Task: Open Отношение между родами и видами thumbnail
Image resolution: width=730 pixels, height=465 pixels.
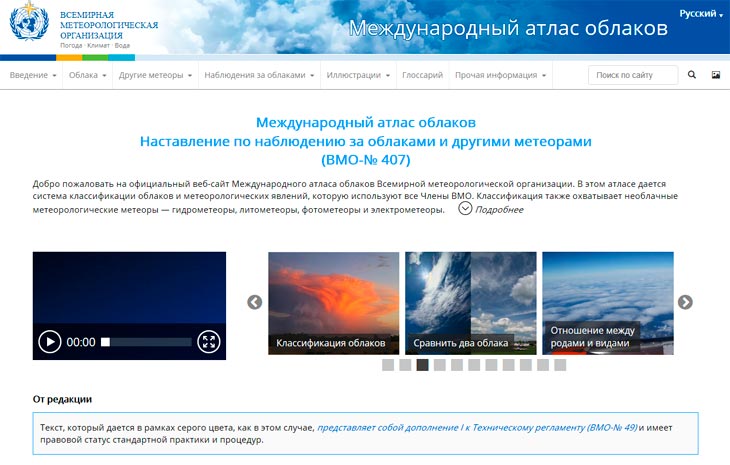Action: [608, 303]
